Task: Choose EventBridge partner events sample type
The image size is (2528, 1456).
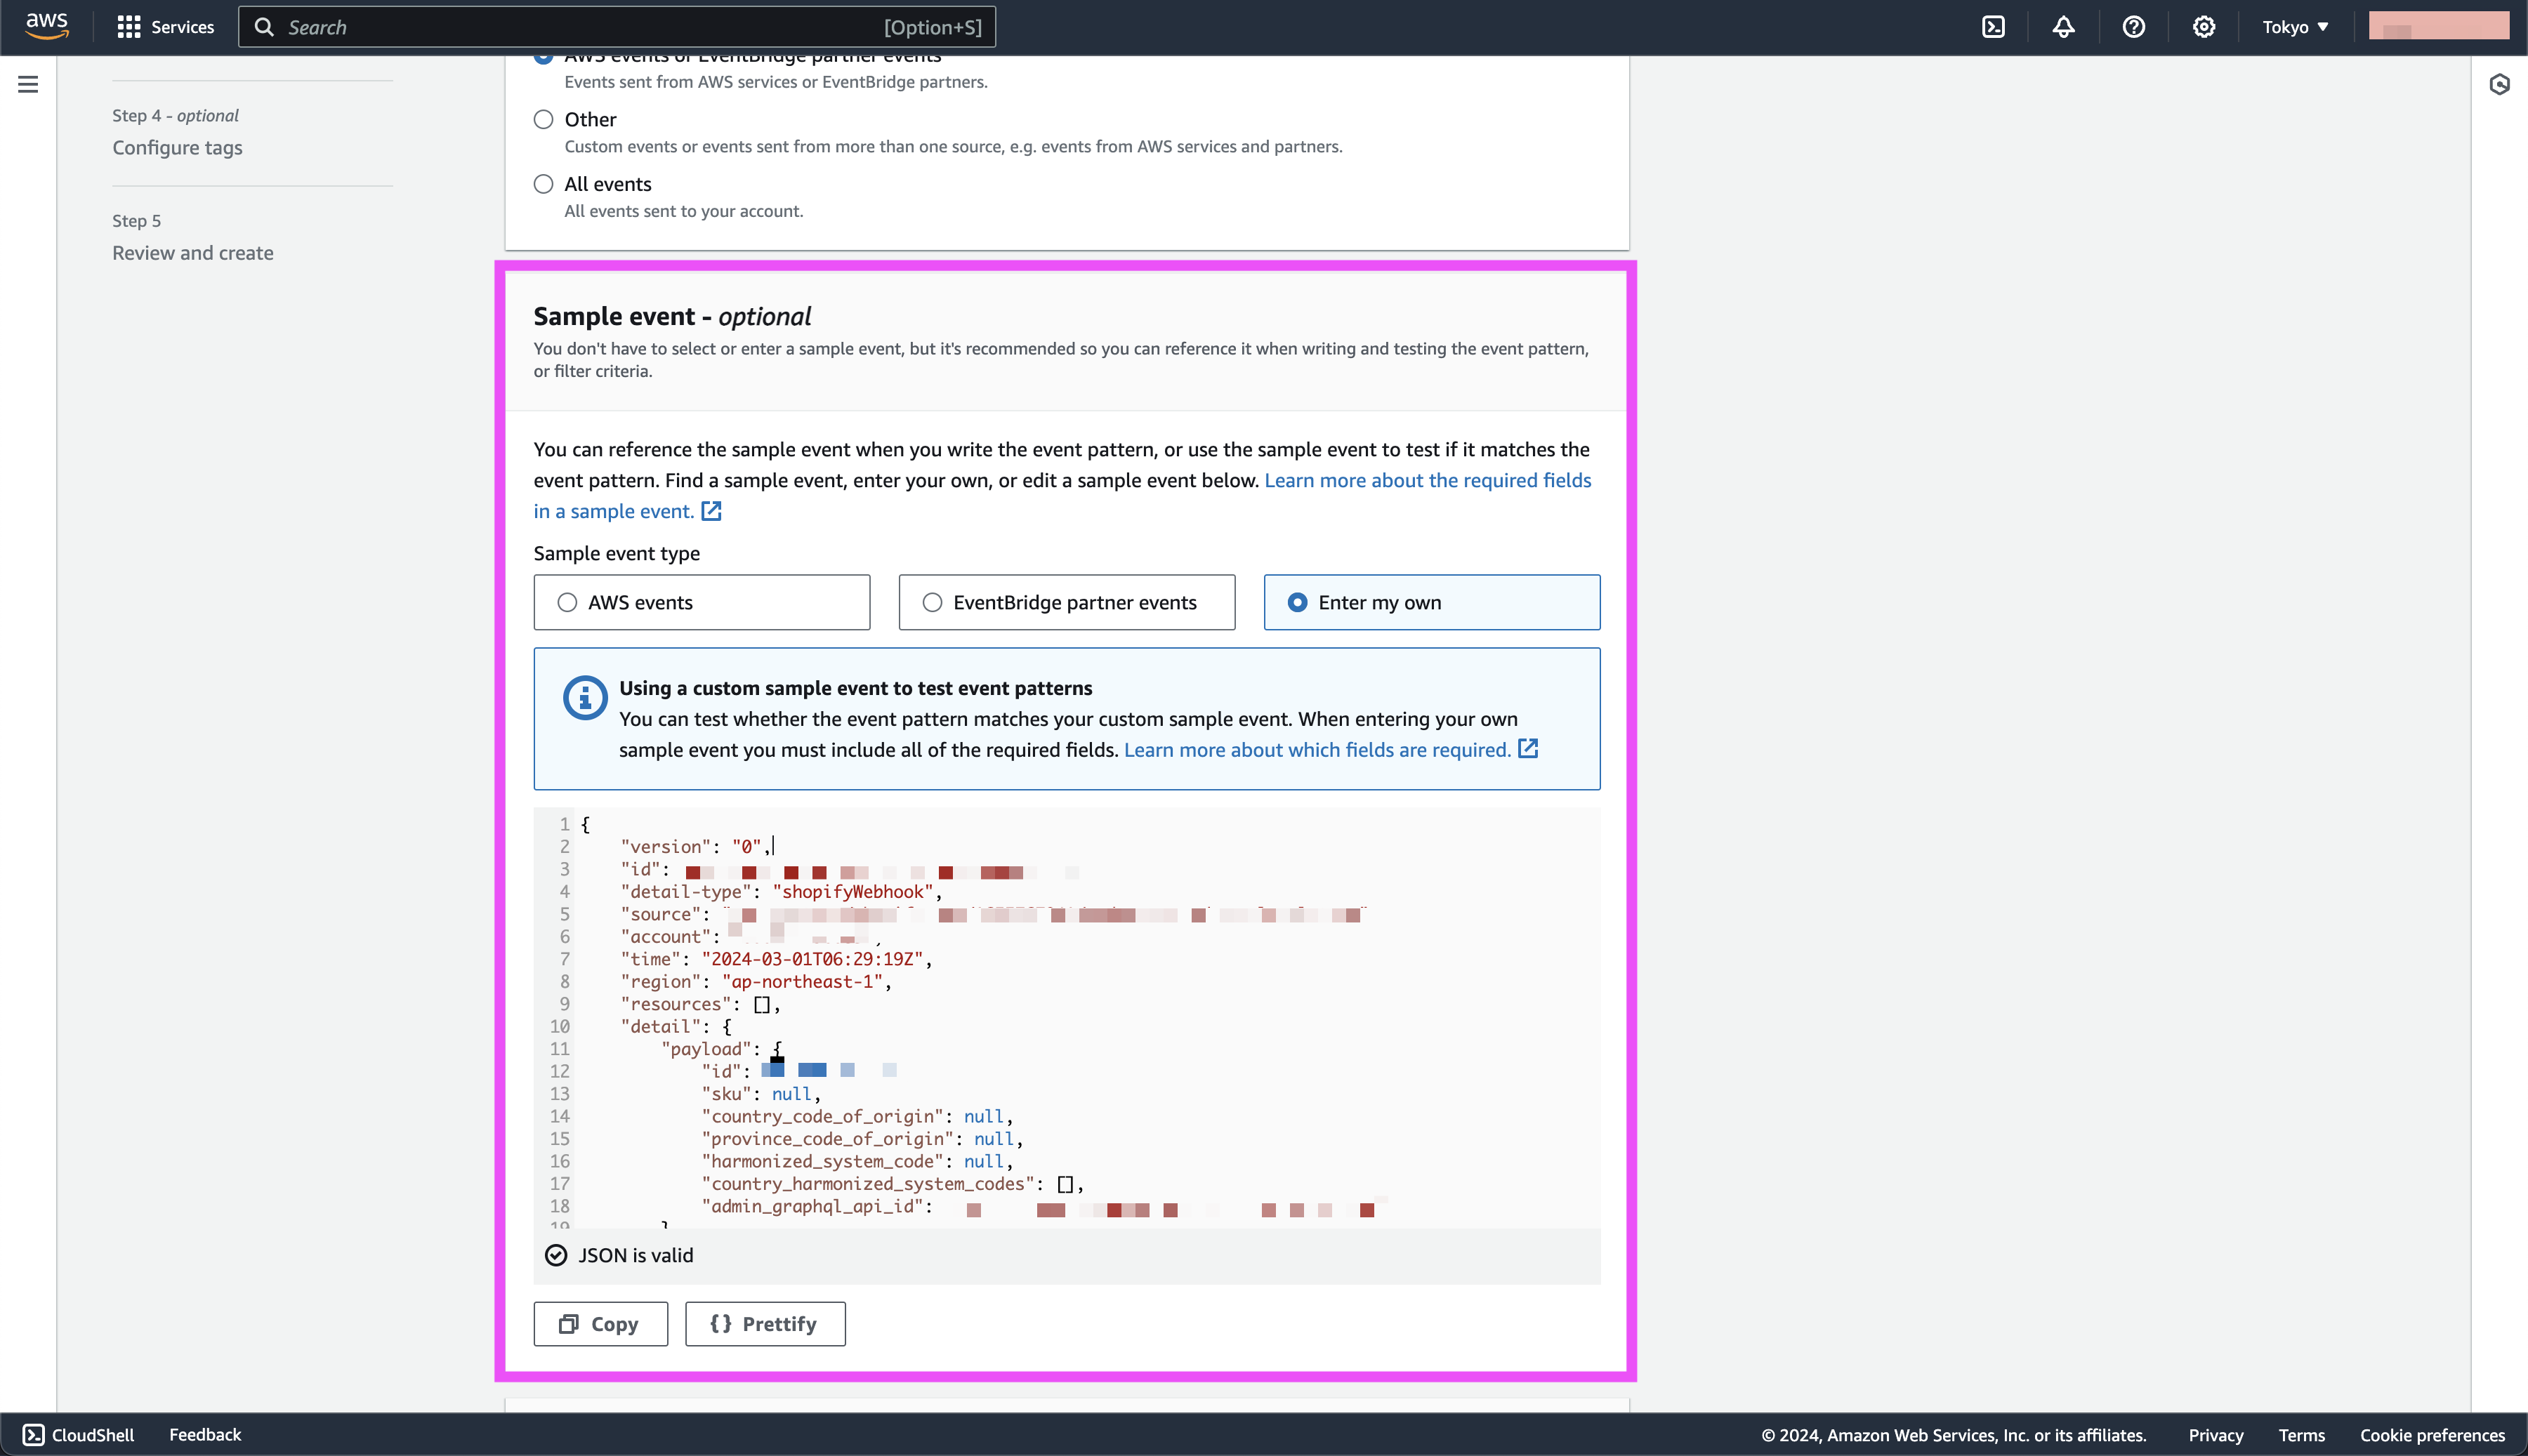Action: (x=1066, y=602)
